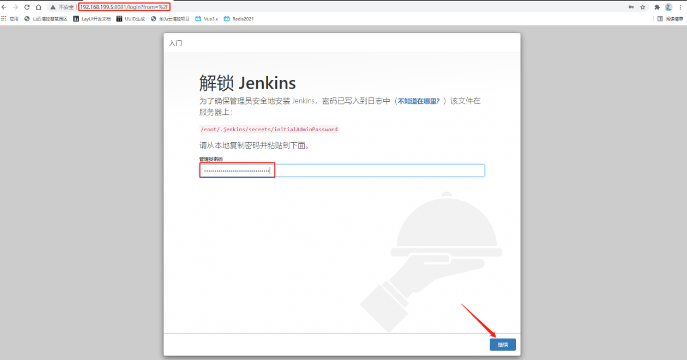Open the browser home page icon
This screenshot has height=360, width=687.
click(39, 7)
